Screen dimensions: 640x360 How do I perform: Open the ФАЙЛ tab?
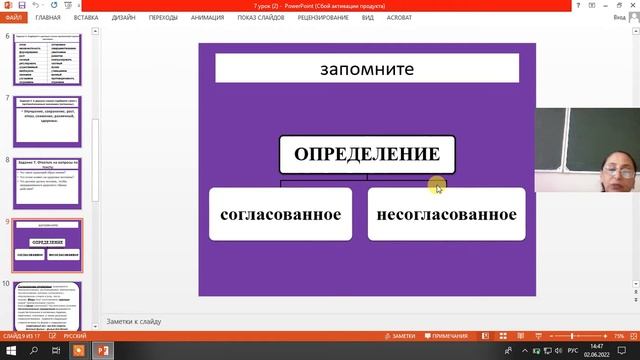[13, 18]
